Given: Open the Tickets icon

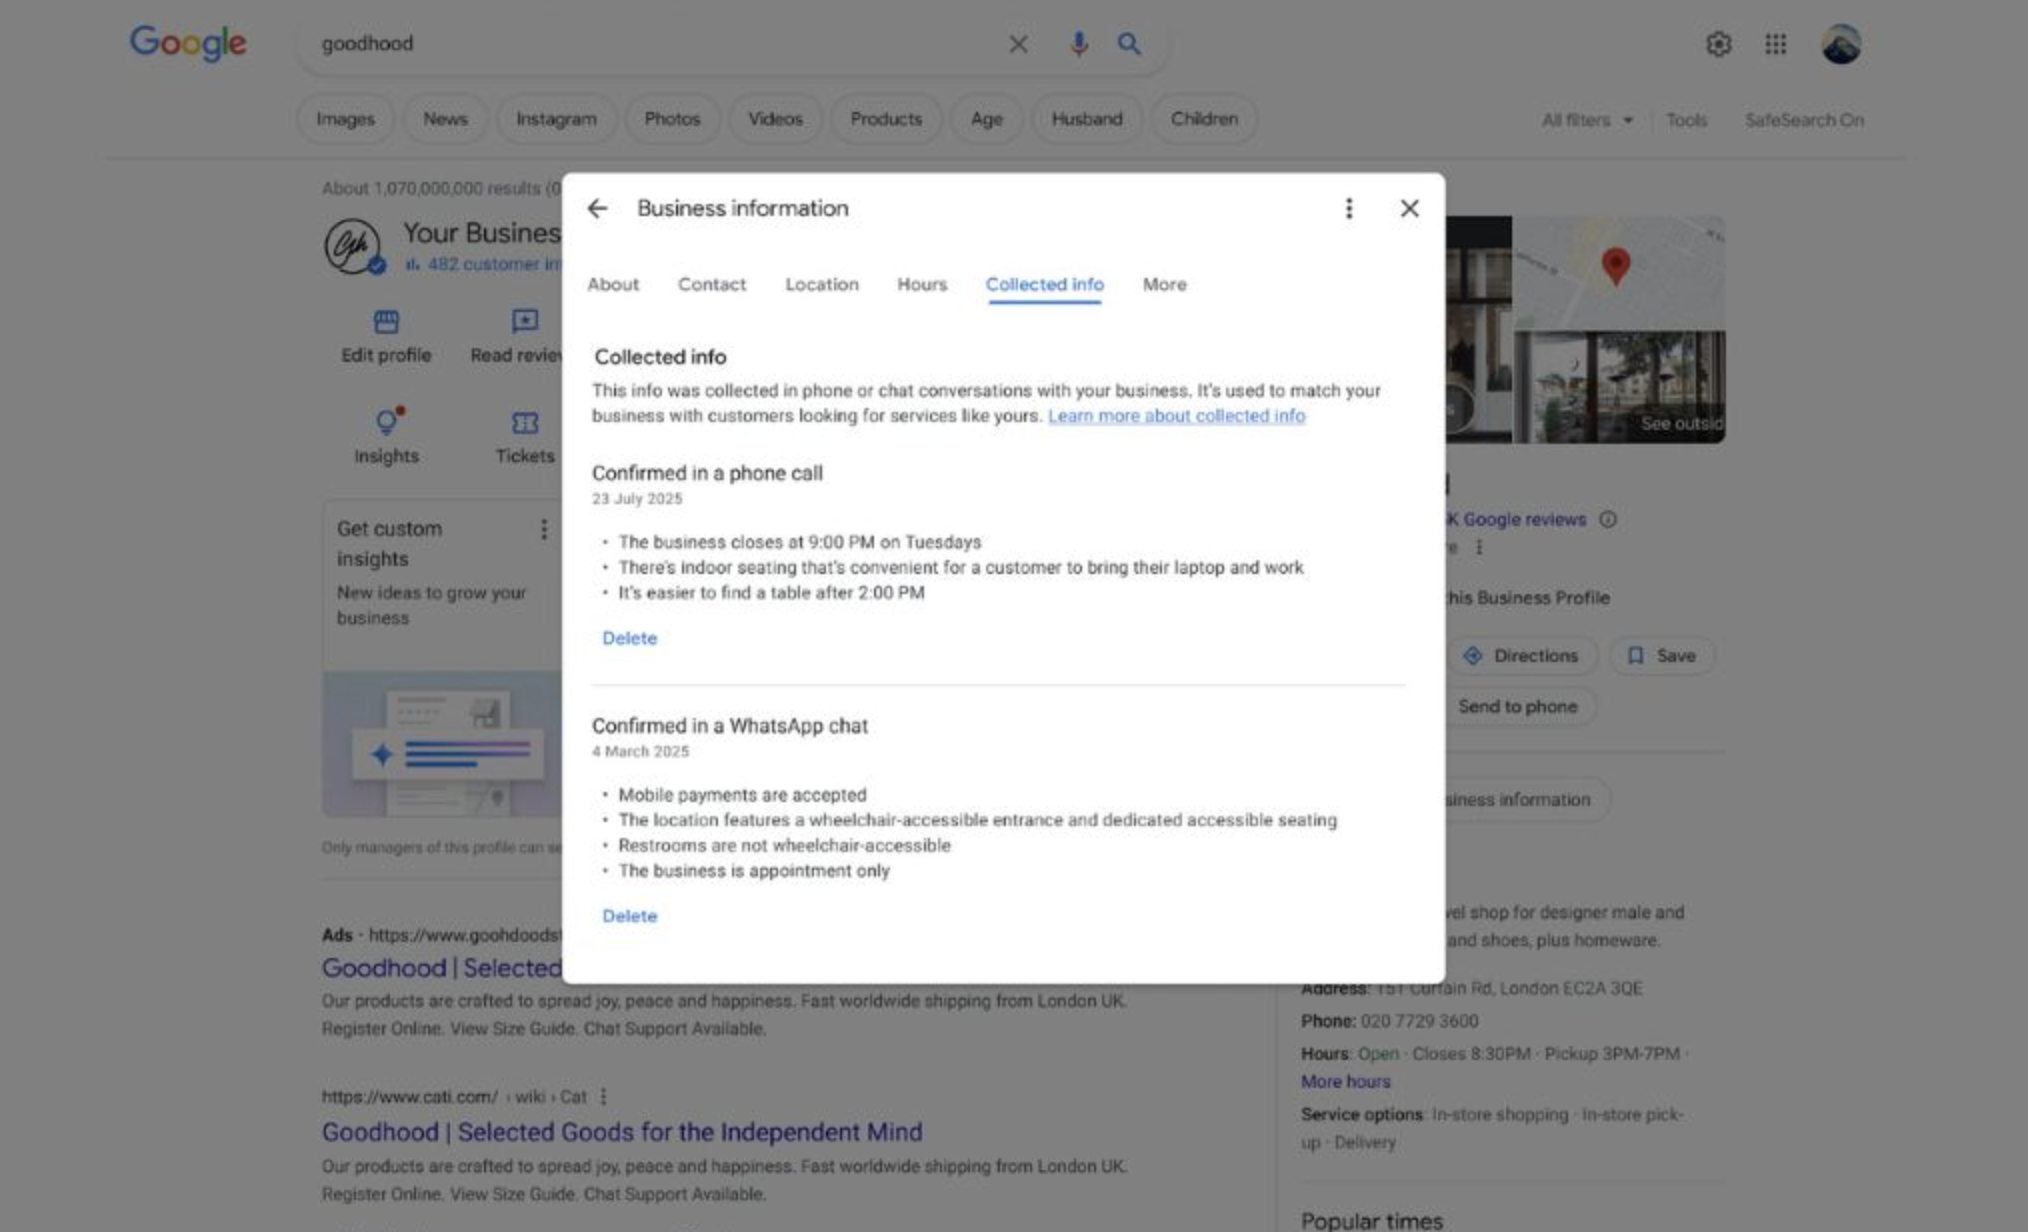Looking at the screenshot, I should (525, 423).
